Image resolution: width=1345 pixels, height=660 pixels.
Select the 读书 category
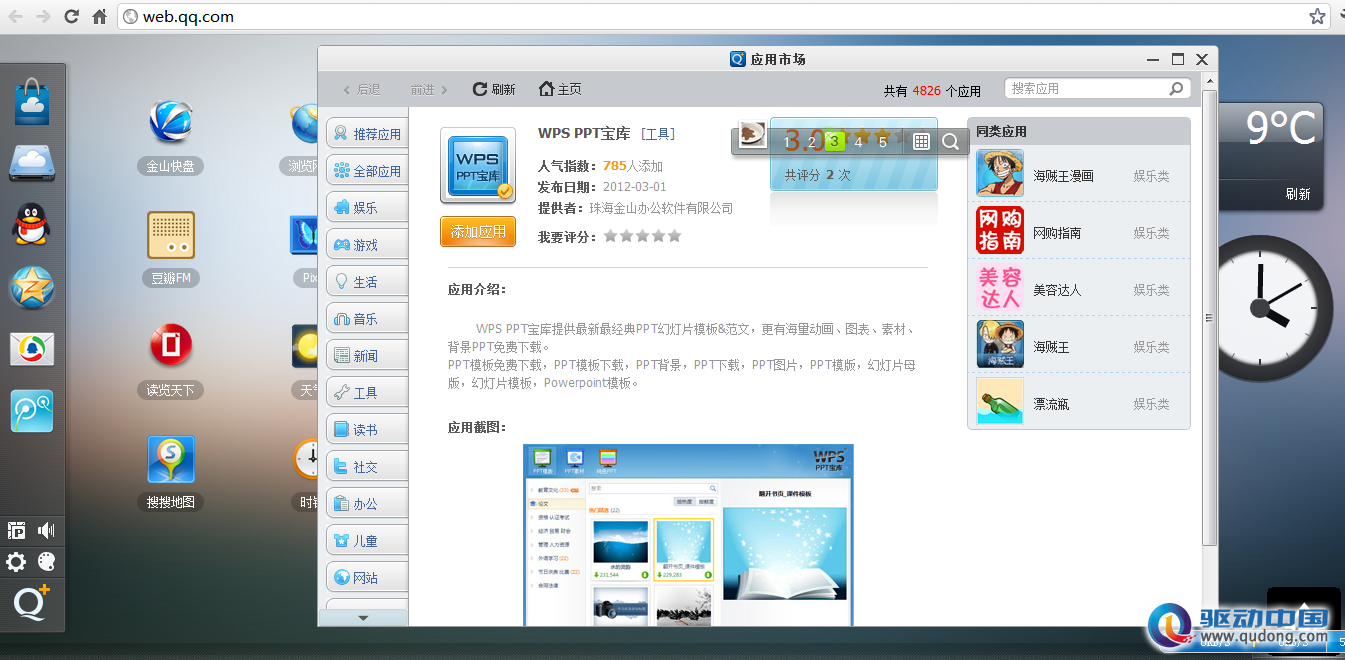click(367, 430)
